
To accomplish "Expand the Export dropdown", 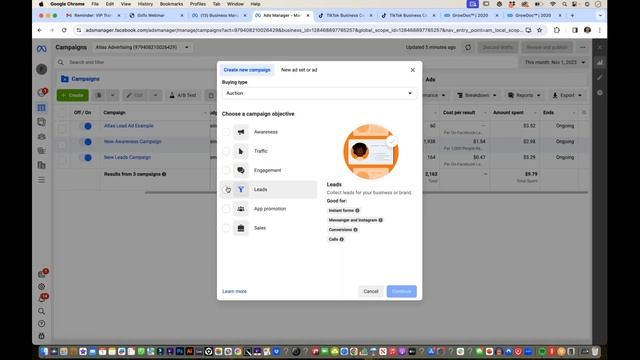I will tap(567, 95).
